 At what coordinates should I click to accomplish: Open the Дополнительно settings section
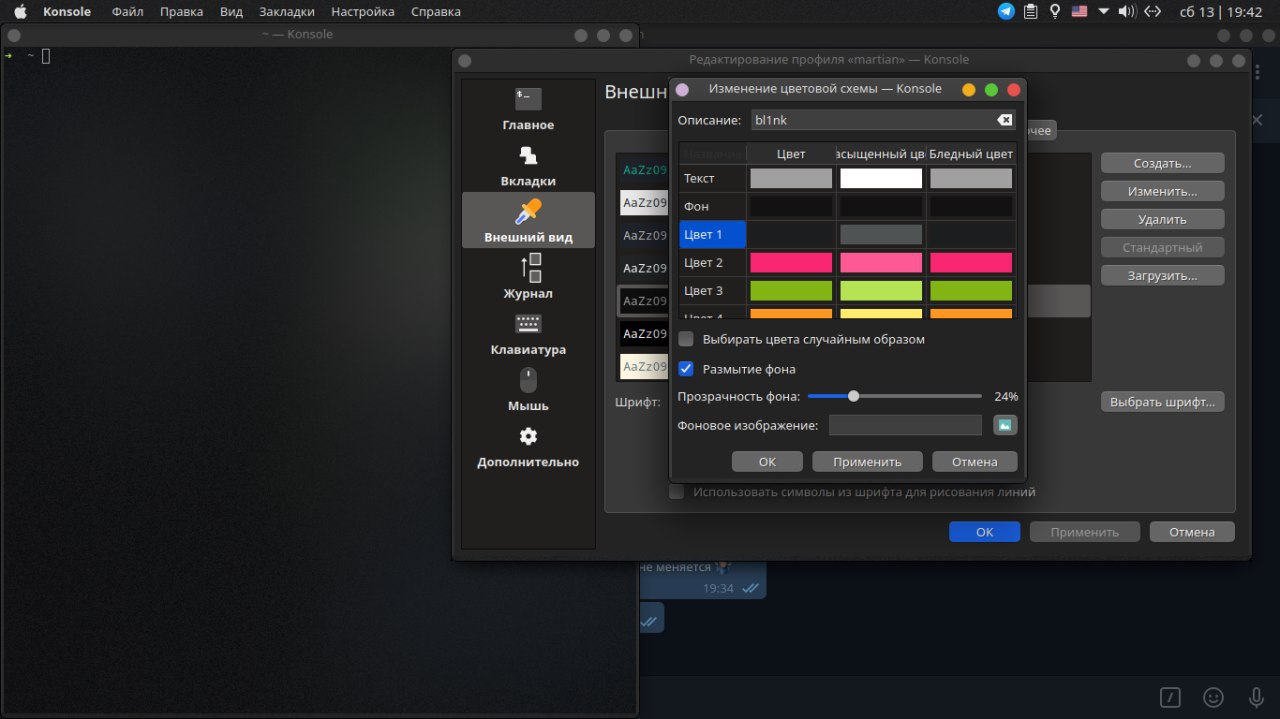(x=528, y=446)
